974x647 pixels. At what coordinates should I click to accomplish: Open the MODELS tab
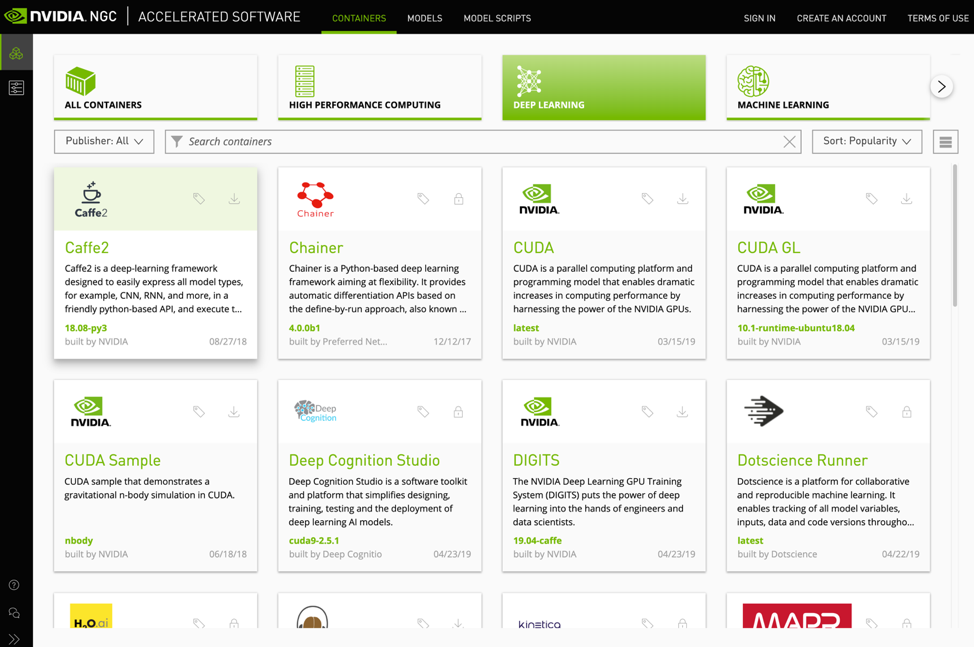(x=425, y=18)
